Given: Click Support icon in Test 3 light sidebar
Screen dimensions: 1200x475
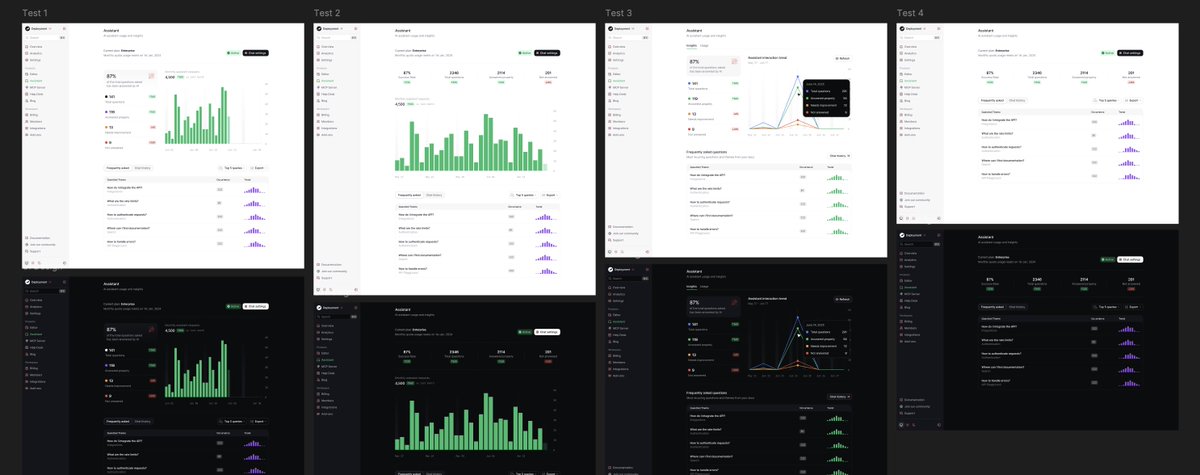Looking at the screenshot, I should coord(609,240).
